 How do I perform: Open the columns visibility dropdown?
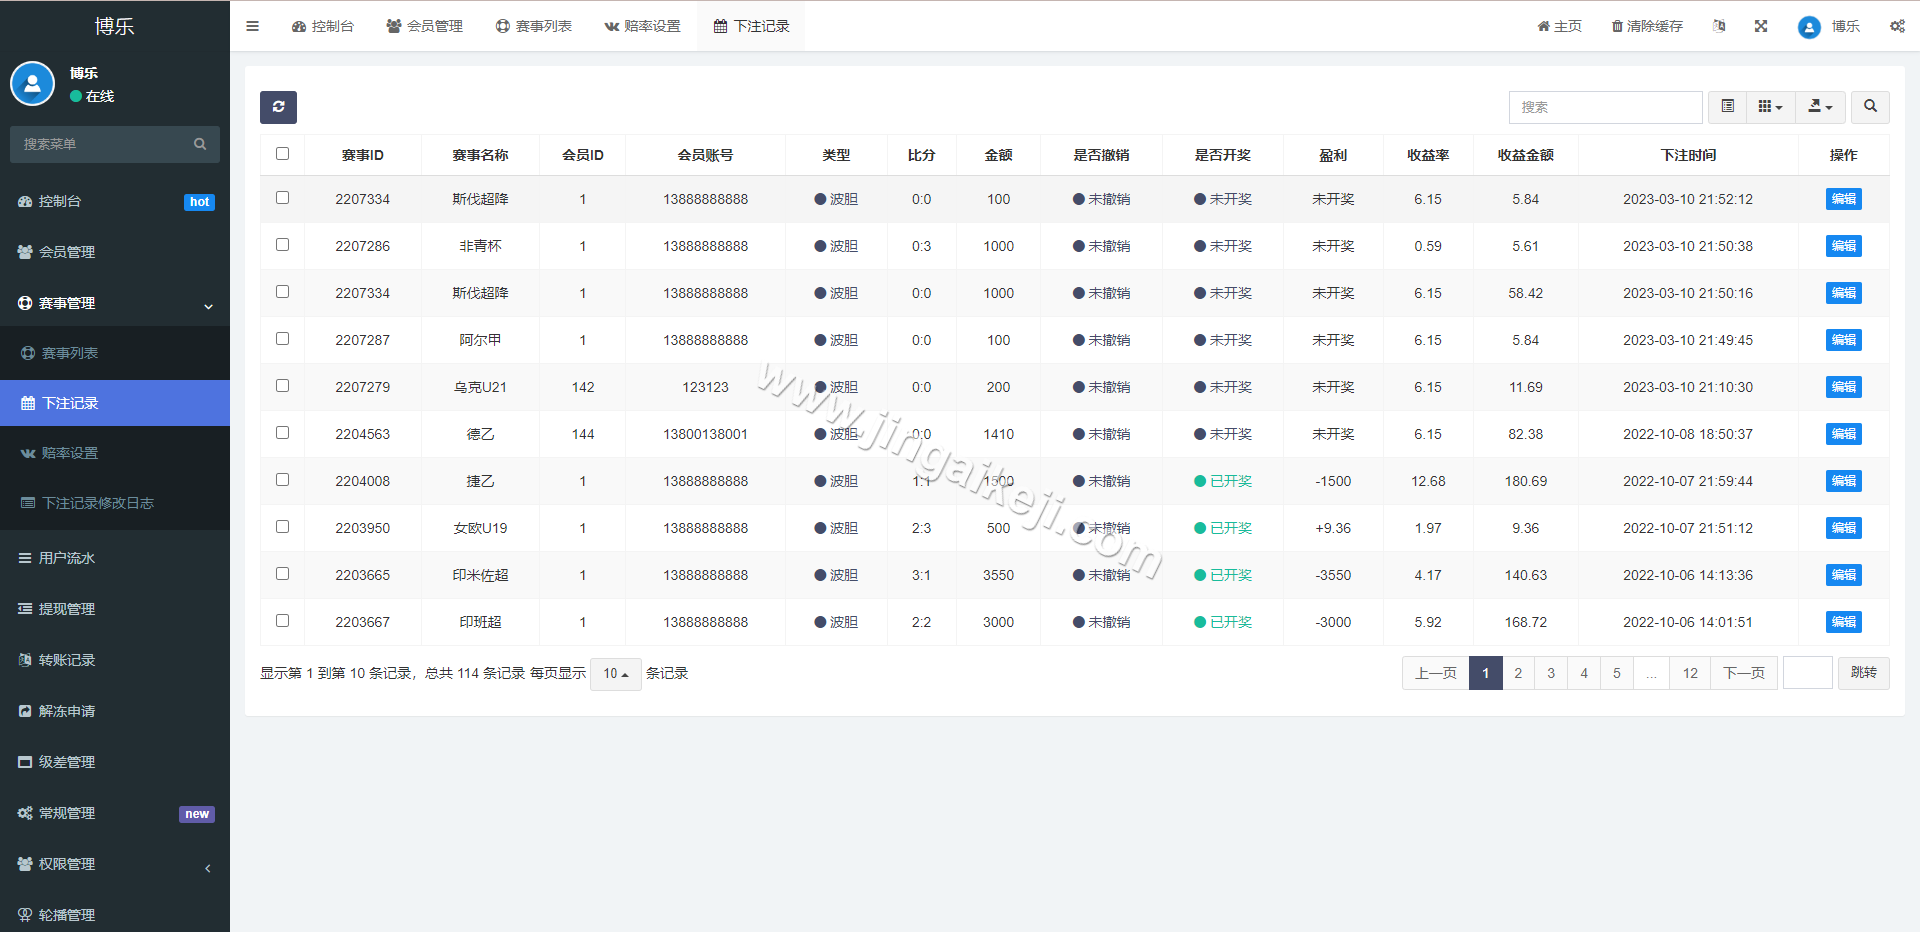point(1770,107)
